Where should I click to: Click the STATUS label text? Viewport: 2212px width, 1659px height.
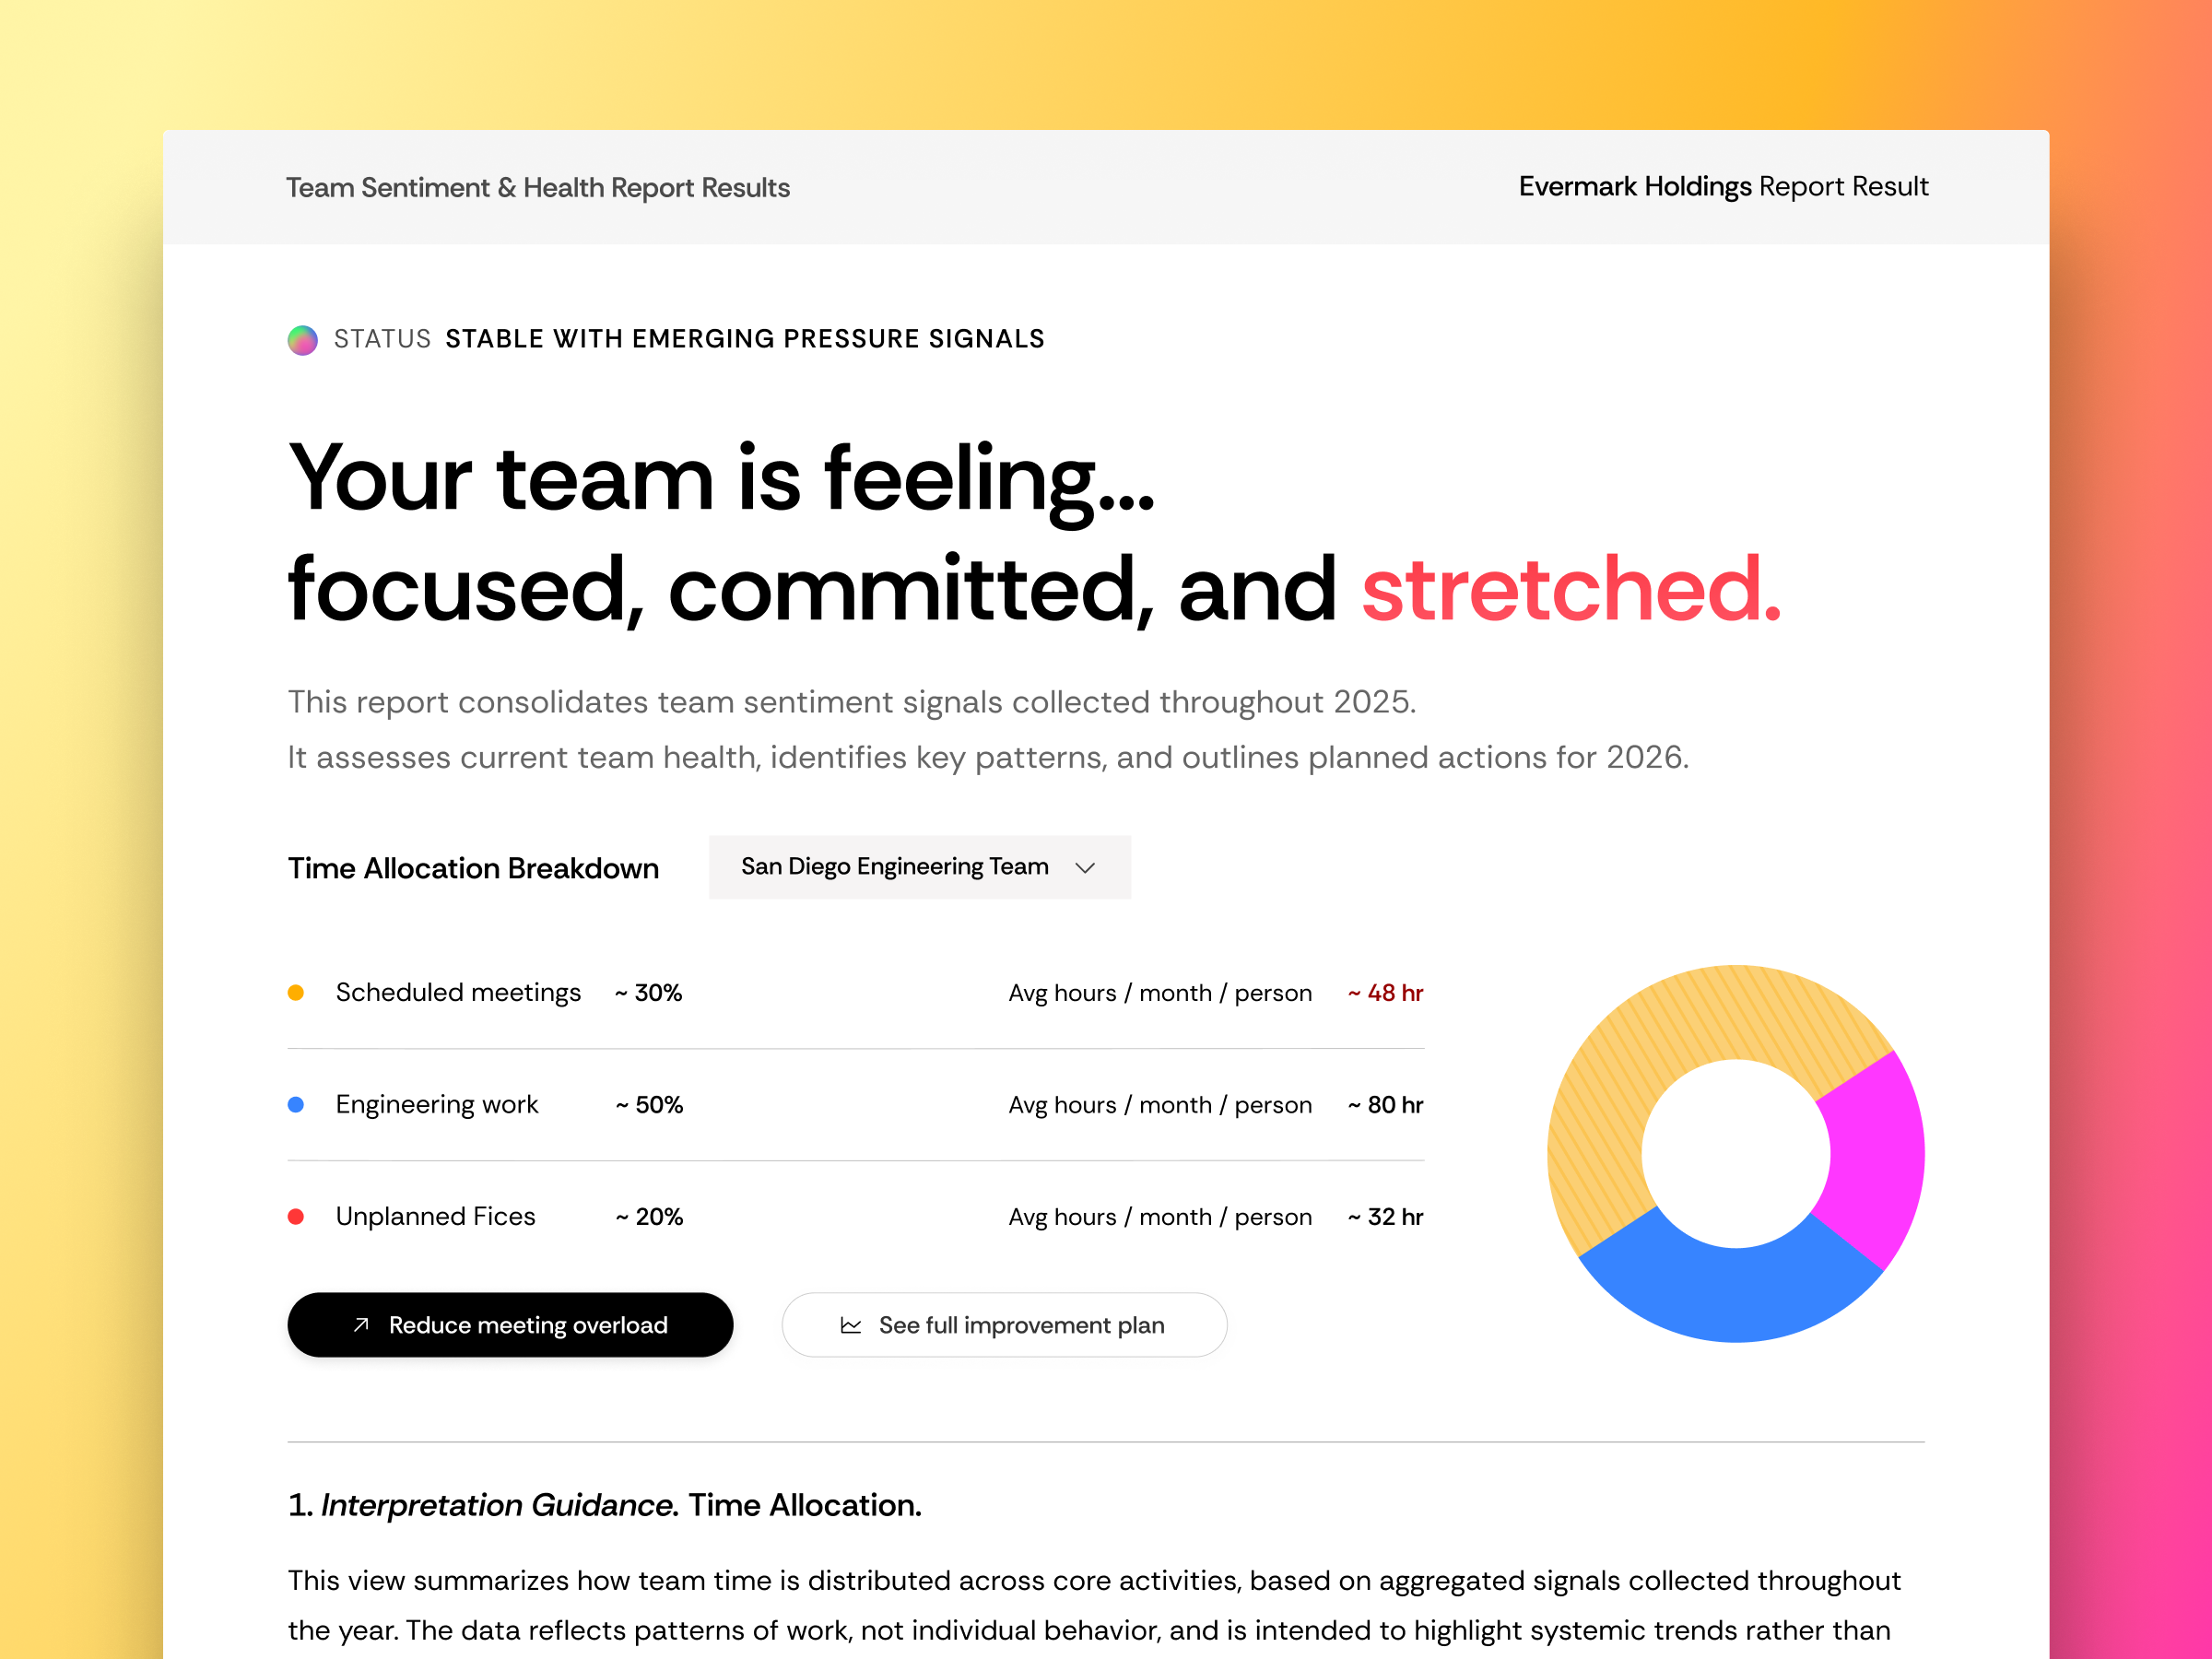click(x=382, y=340)
